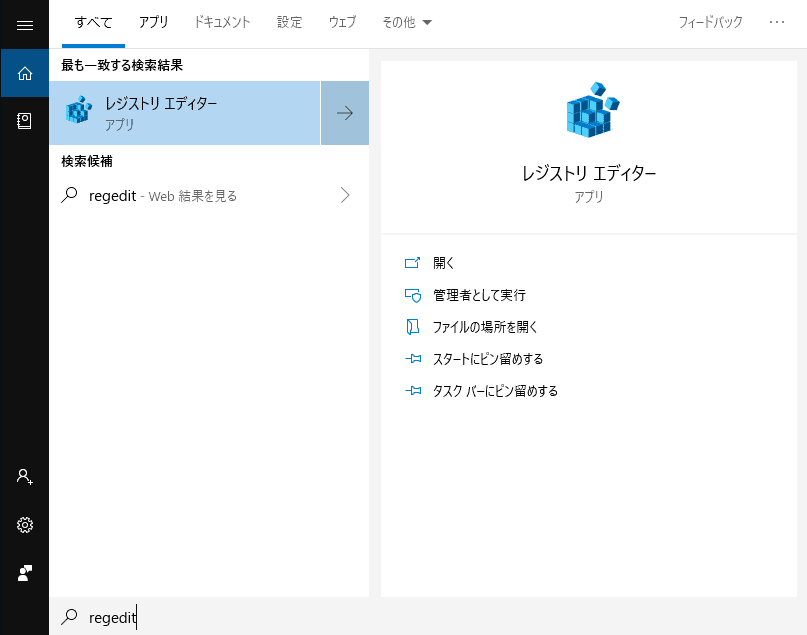Click the feedback person icon in sidebar
The height and width of the screenshot is (635, 807).
pos(25,573)
